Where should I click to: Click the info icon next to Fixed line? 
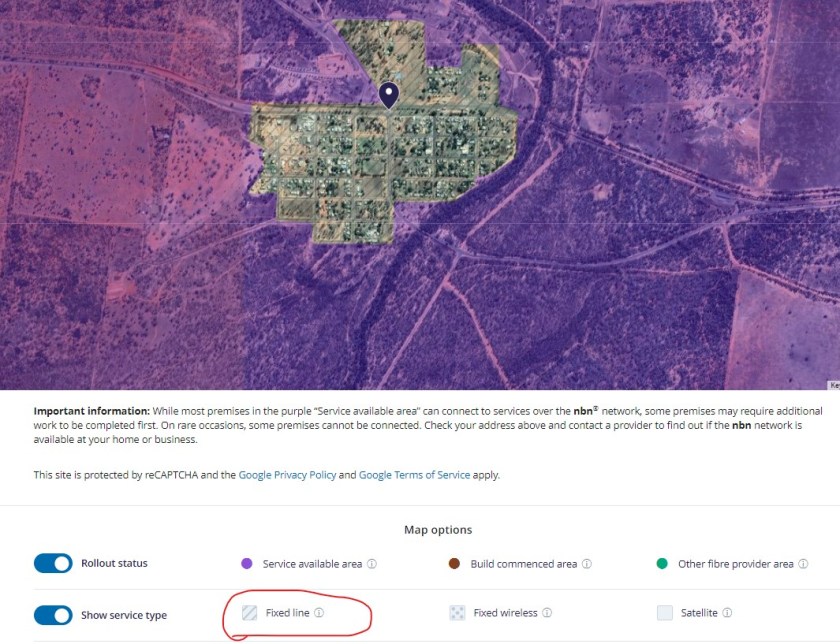click(x=319, y=613)
